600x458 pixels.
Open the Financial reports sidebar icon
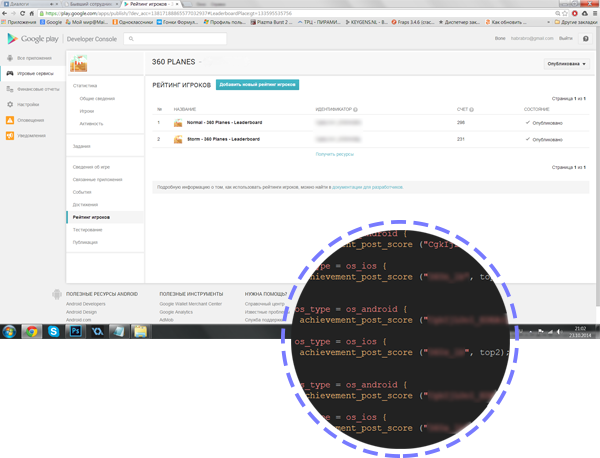tap(10, 89)
